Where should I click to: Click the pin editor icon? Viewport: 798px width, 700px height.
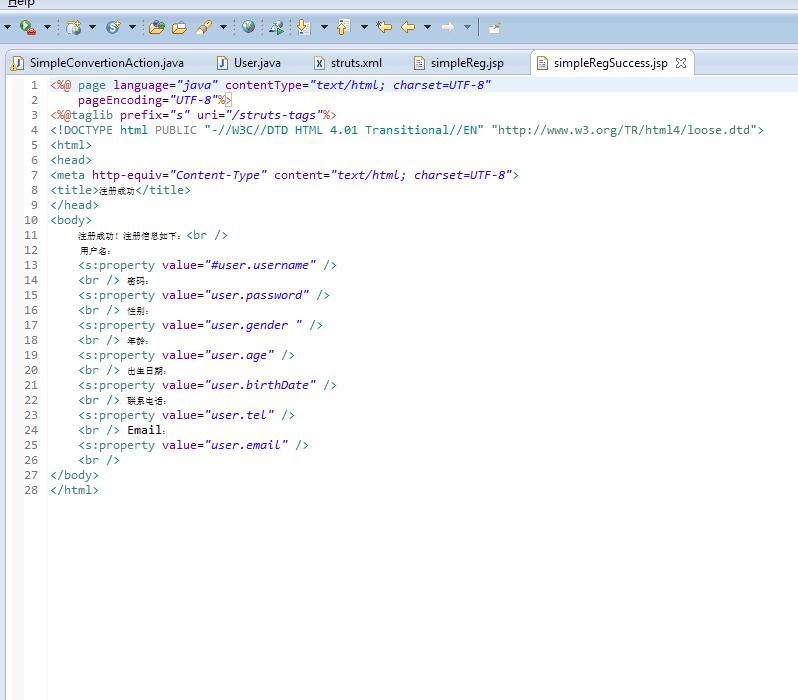495,27
